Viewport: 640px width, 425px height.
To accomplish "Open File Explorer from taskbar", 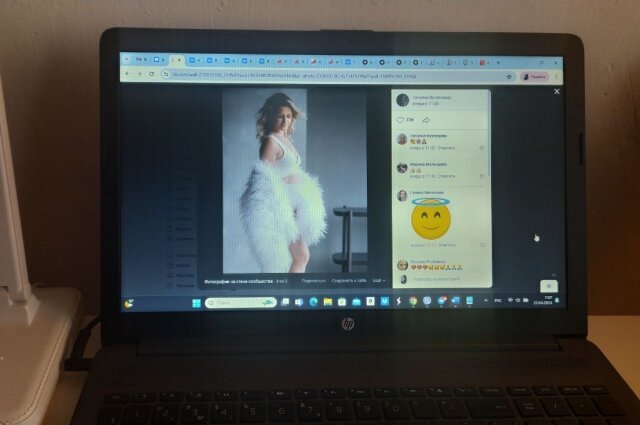I will (x=328, y=301).
